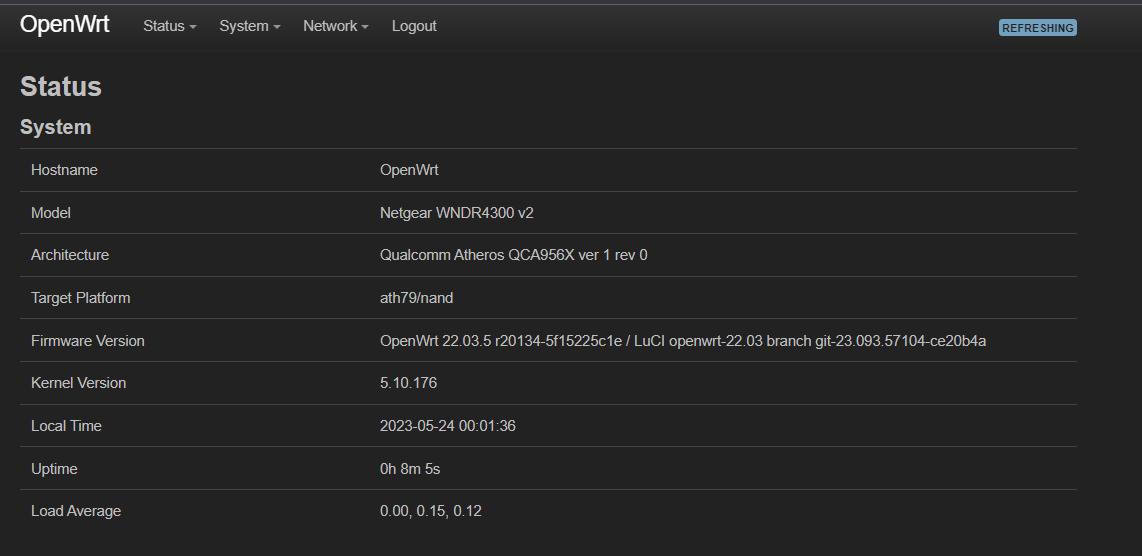Click the OpenWrt brand logo link

[x=64, y=25]
